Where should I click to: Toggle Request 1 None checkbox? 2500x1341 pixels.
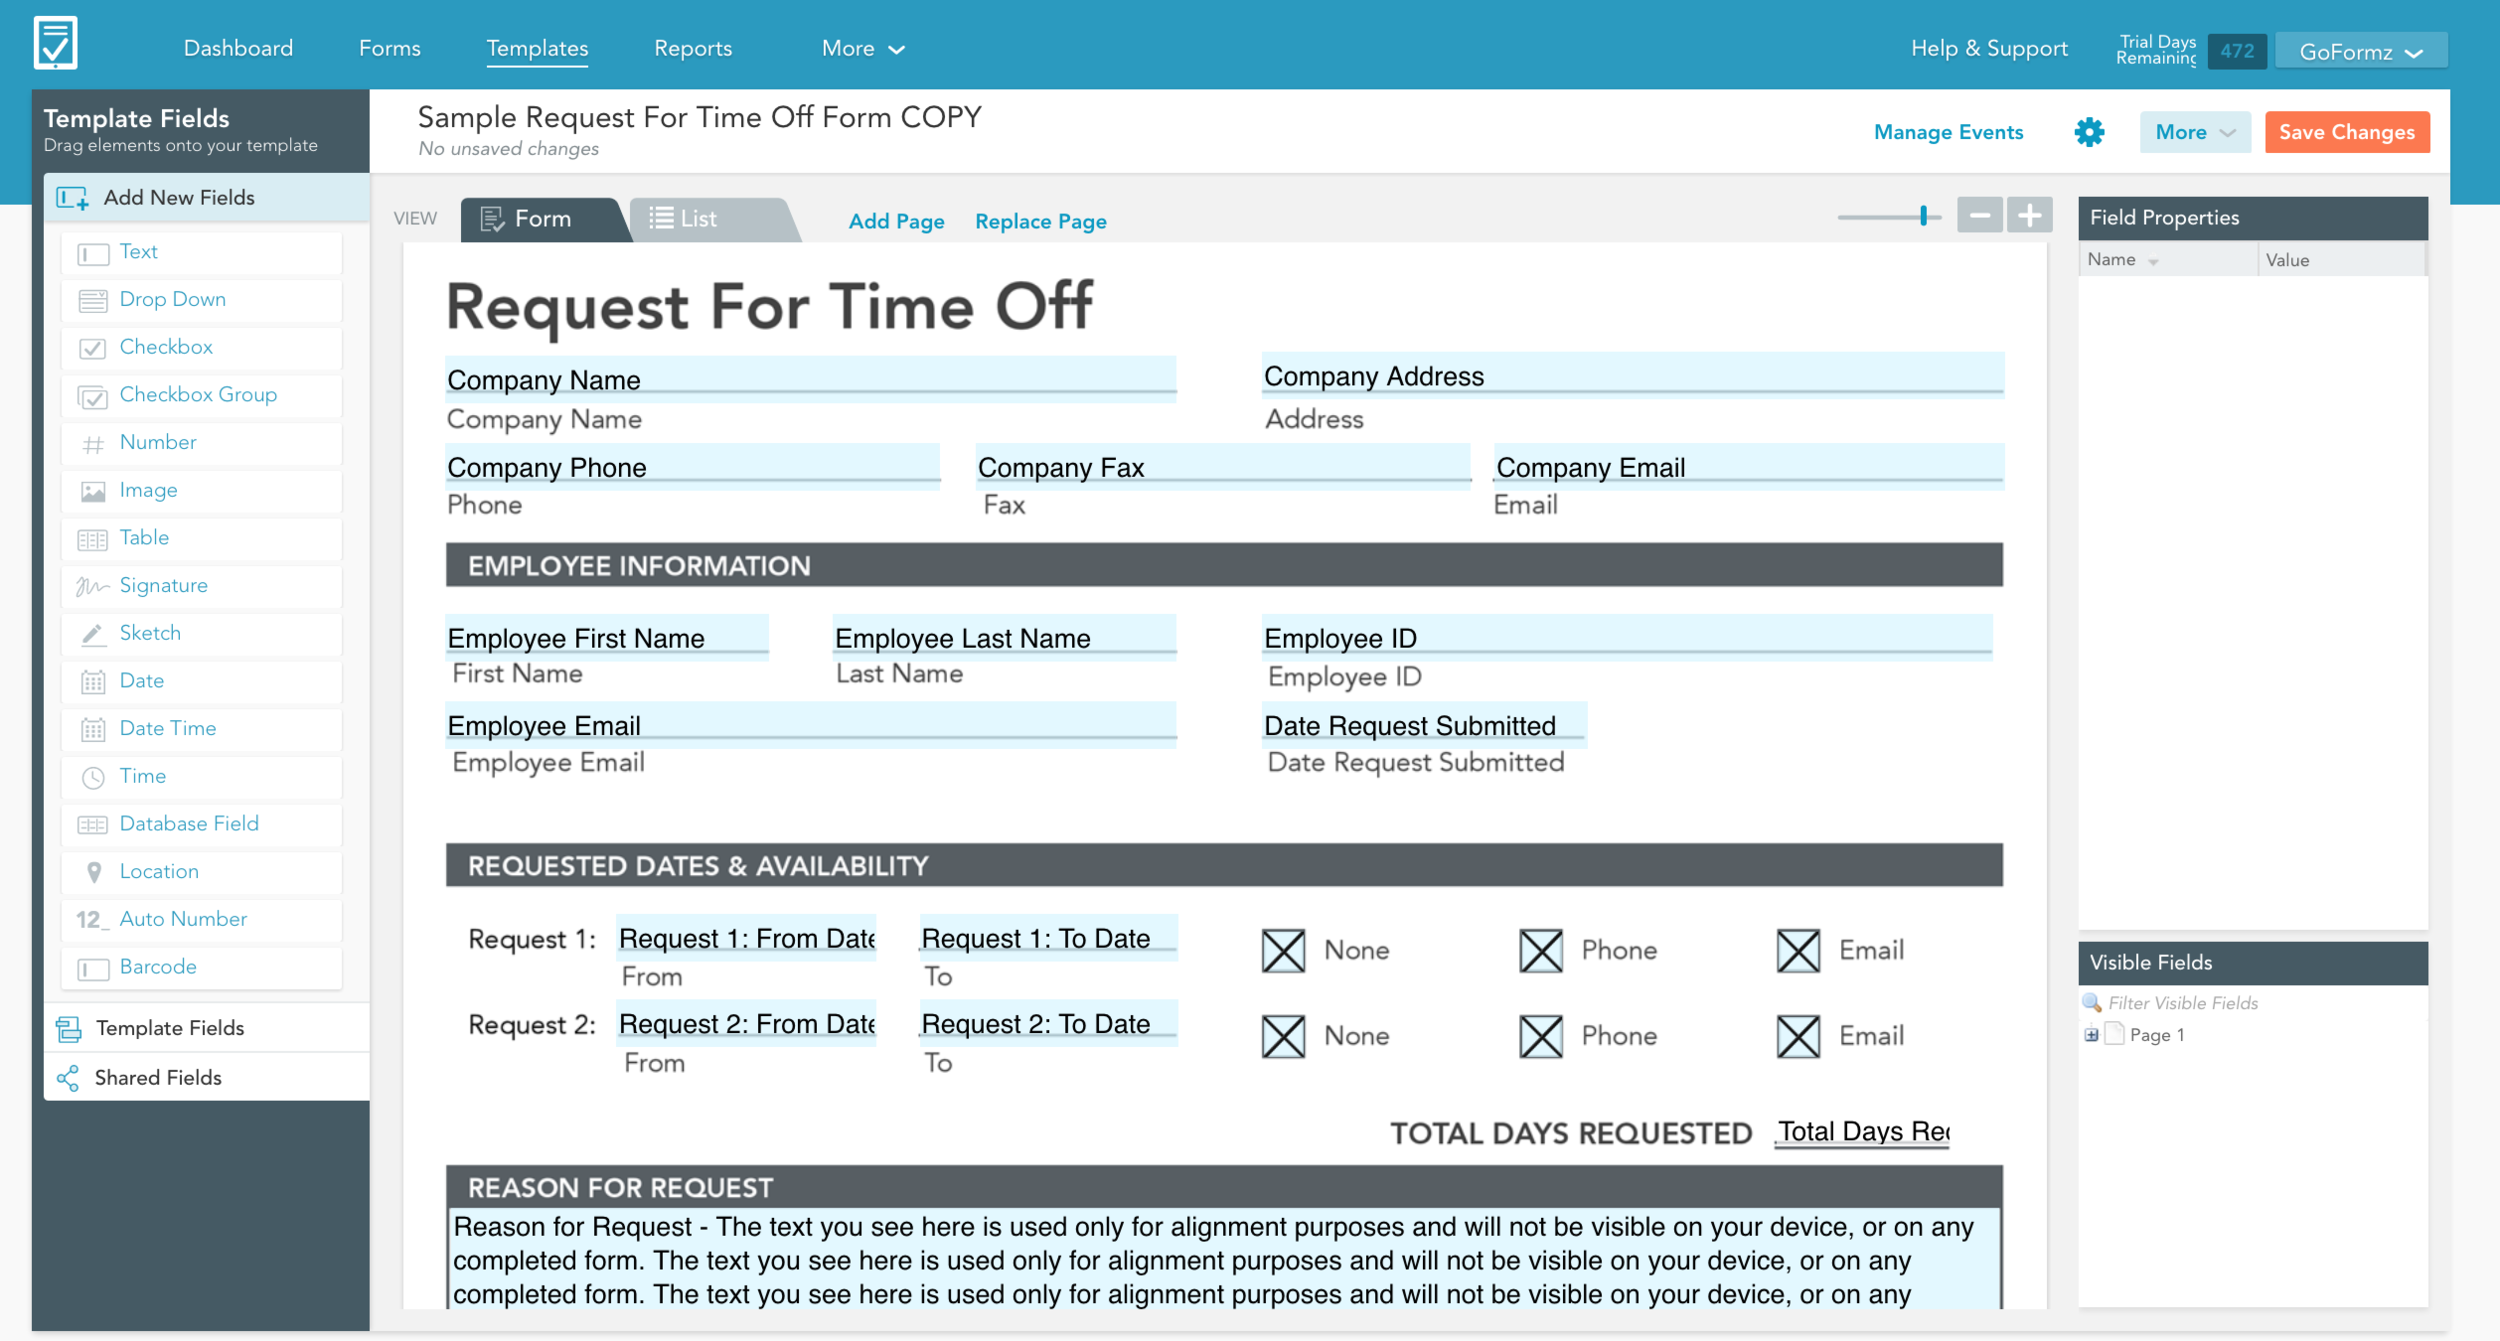point(1283,950)
